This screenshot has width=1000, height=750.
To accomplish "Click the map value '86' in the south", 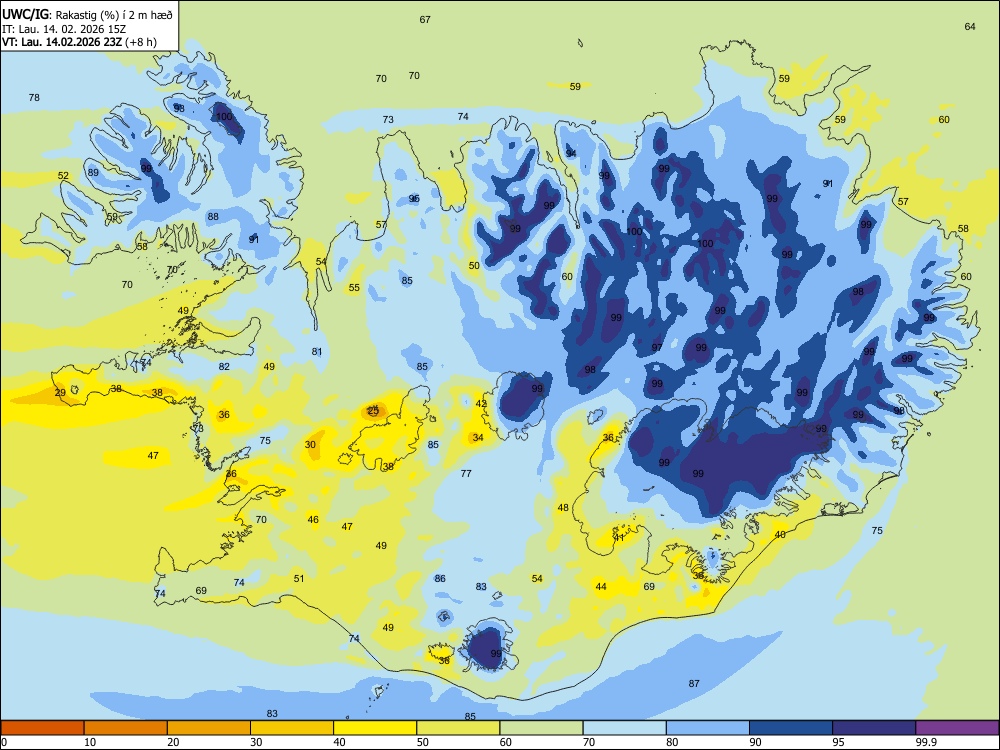I will (x=440, y=579).
